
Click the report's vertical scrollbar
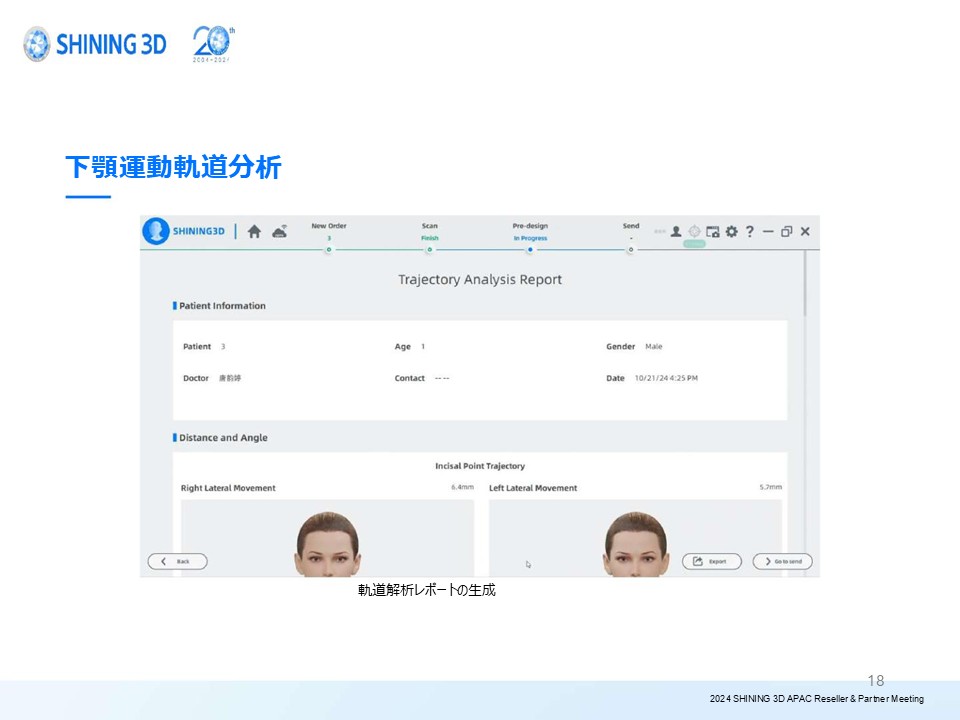[805, 285]
